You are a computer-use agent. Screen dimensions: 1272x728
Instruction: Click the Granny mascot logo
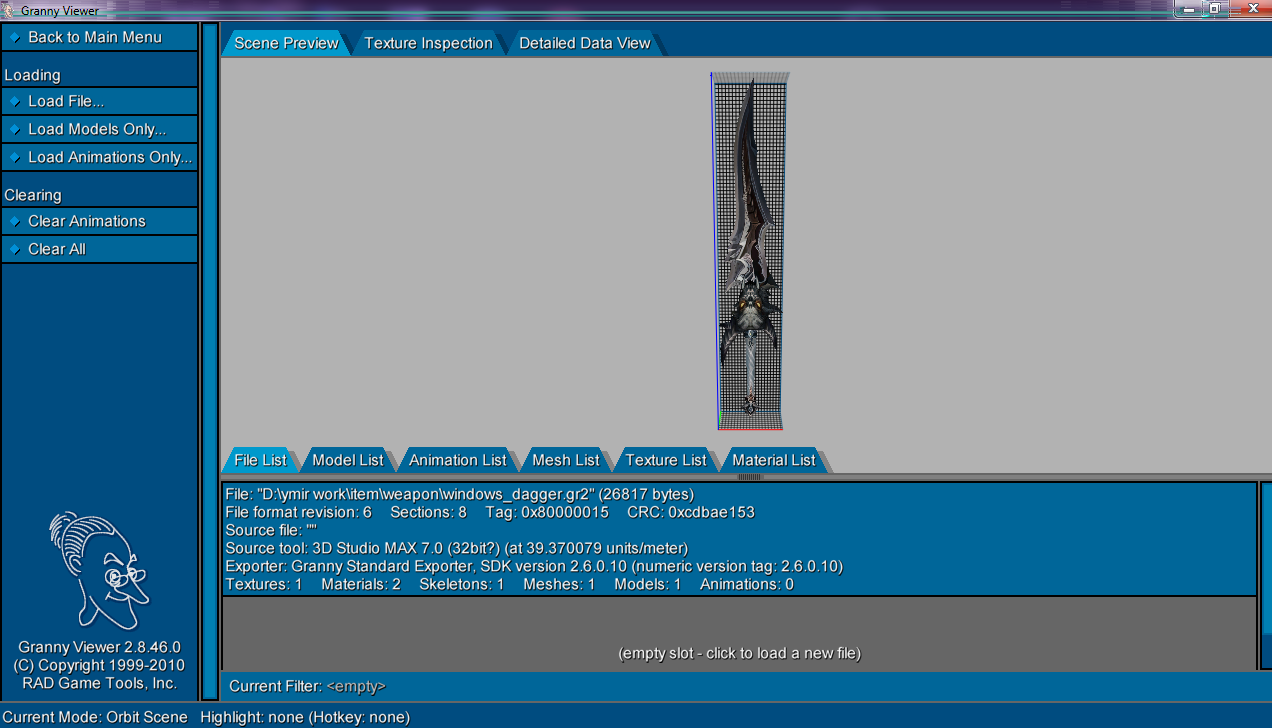click(98, 570)
